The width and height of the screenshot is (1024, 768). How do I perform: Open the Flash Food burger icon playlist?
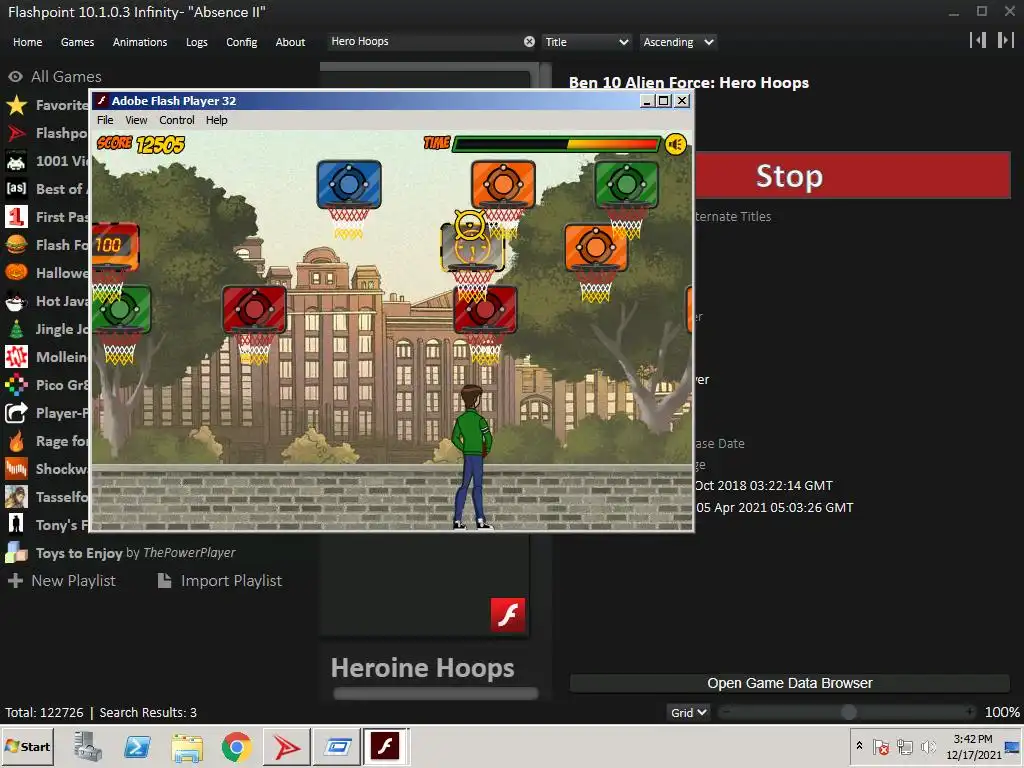tap(16, 245)
